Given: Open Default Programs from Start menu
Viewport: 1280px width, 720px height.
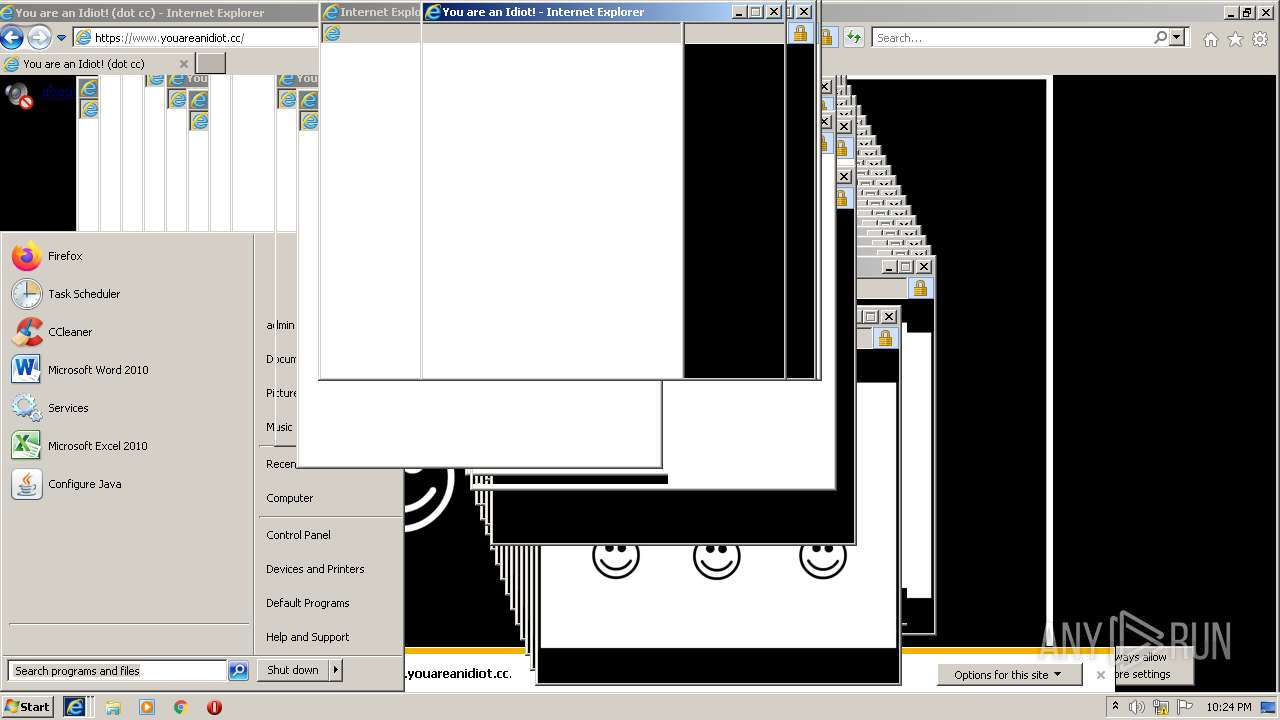Looking at the screenshot, I should tap(308, 603).
